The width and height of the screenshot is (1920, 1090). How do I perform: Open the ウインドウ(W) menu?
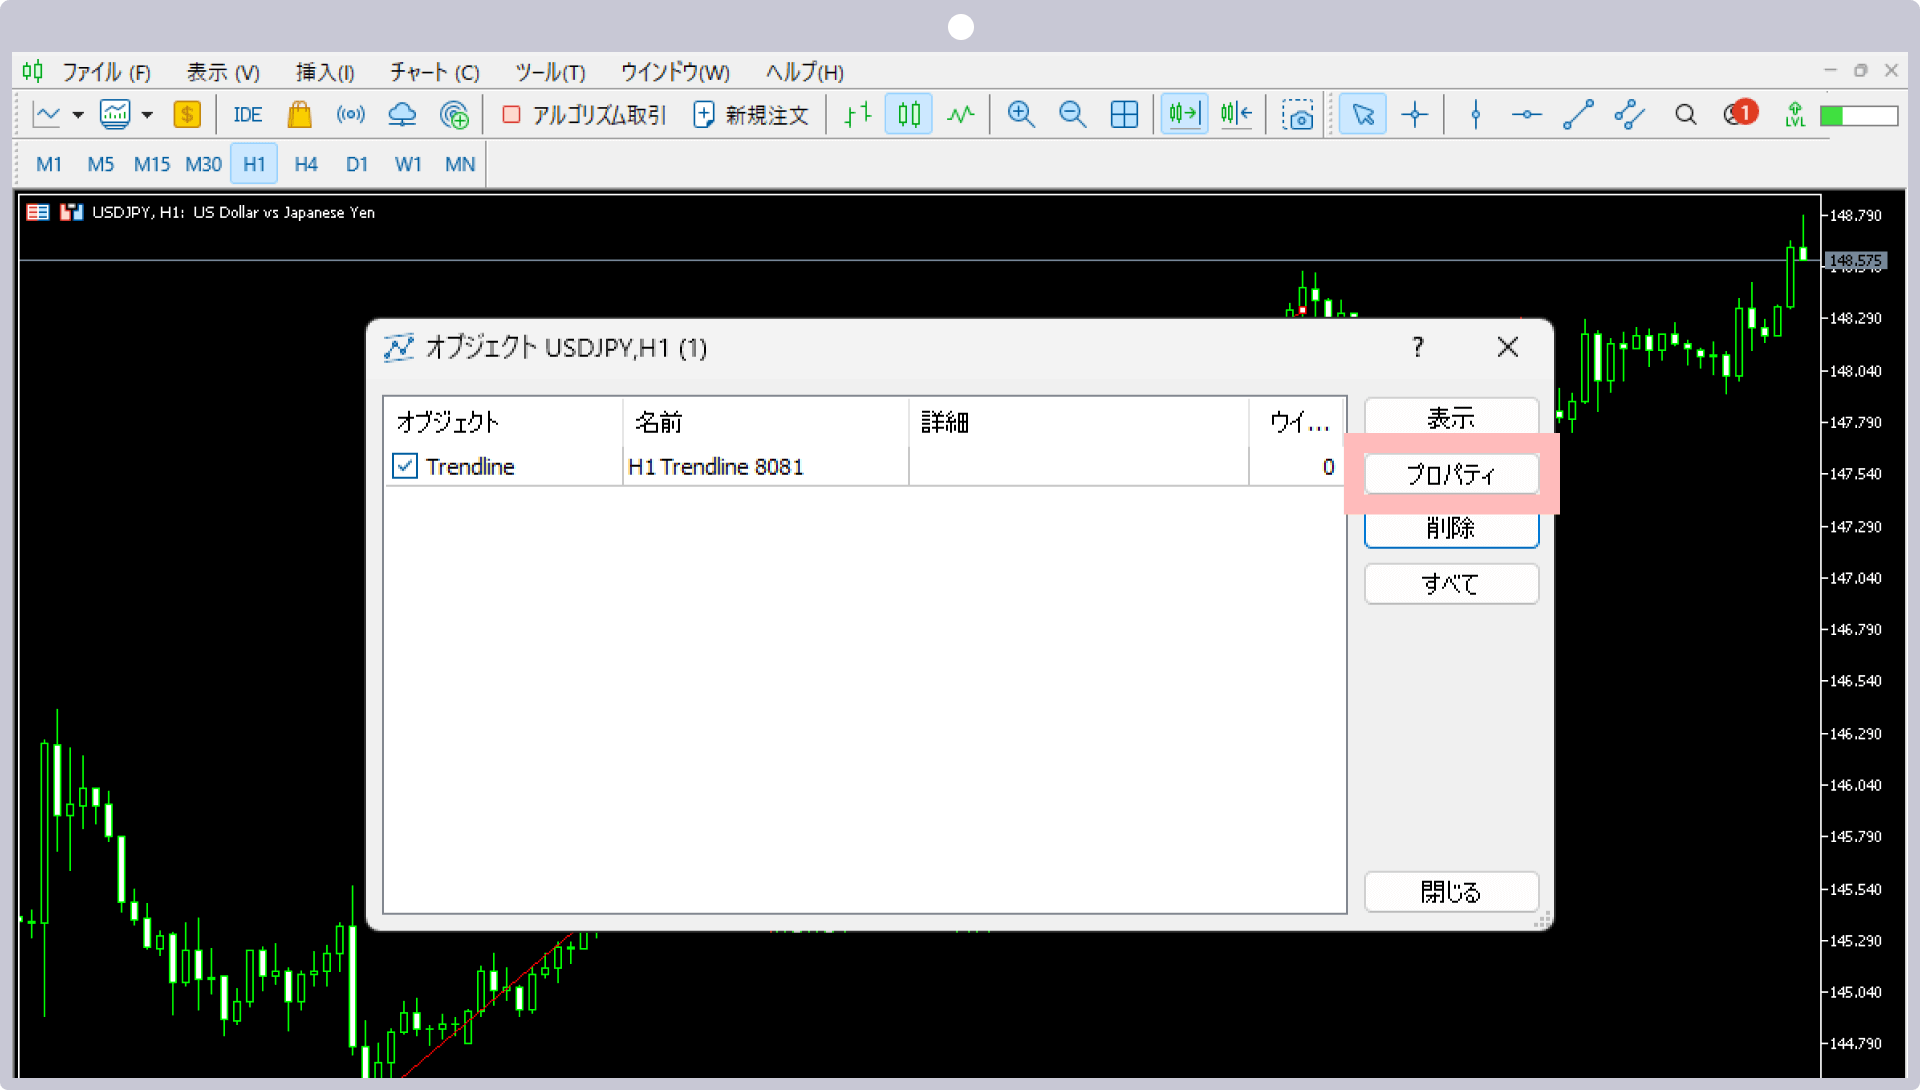(675, 72)
